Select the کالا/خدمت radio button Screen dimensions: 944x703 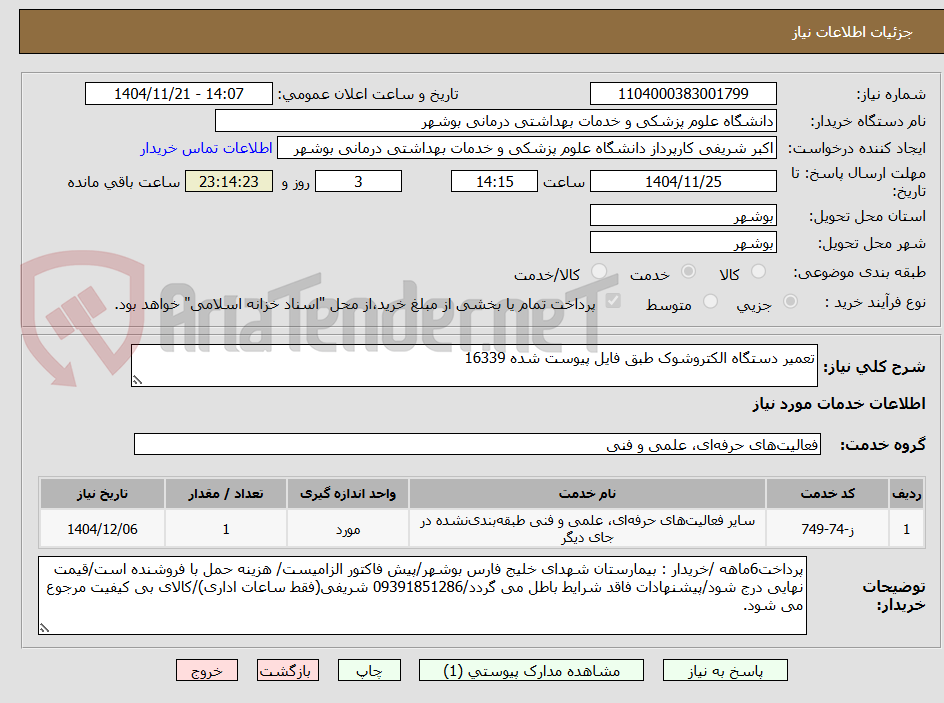[x=599, y=272]
